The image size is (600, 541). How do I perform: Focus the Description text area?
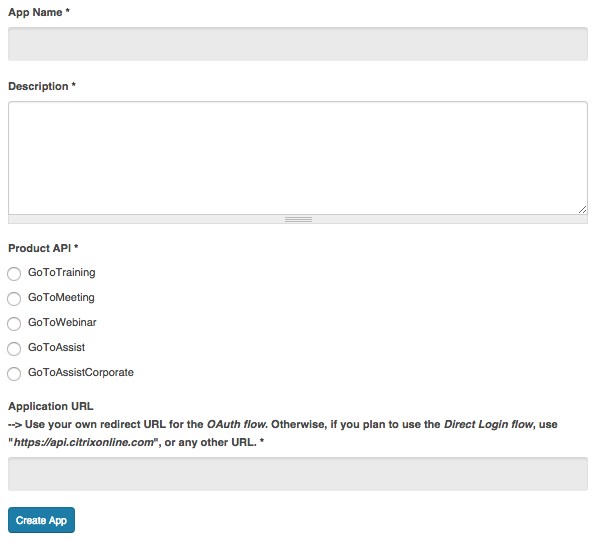tap(298, 158)
